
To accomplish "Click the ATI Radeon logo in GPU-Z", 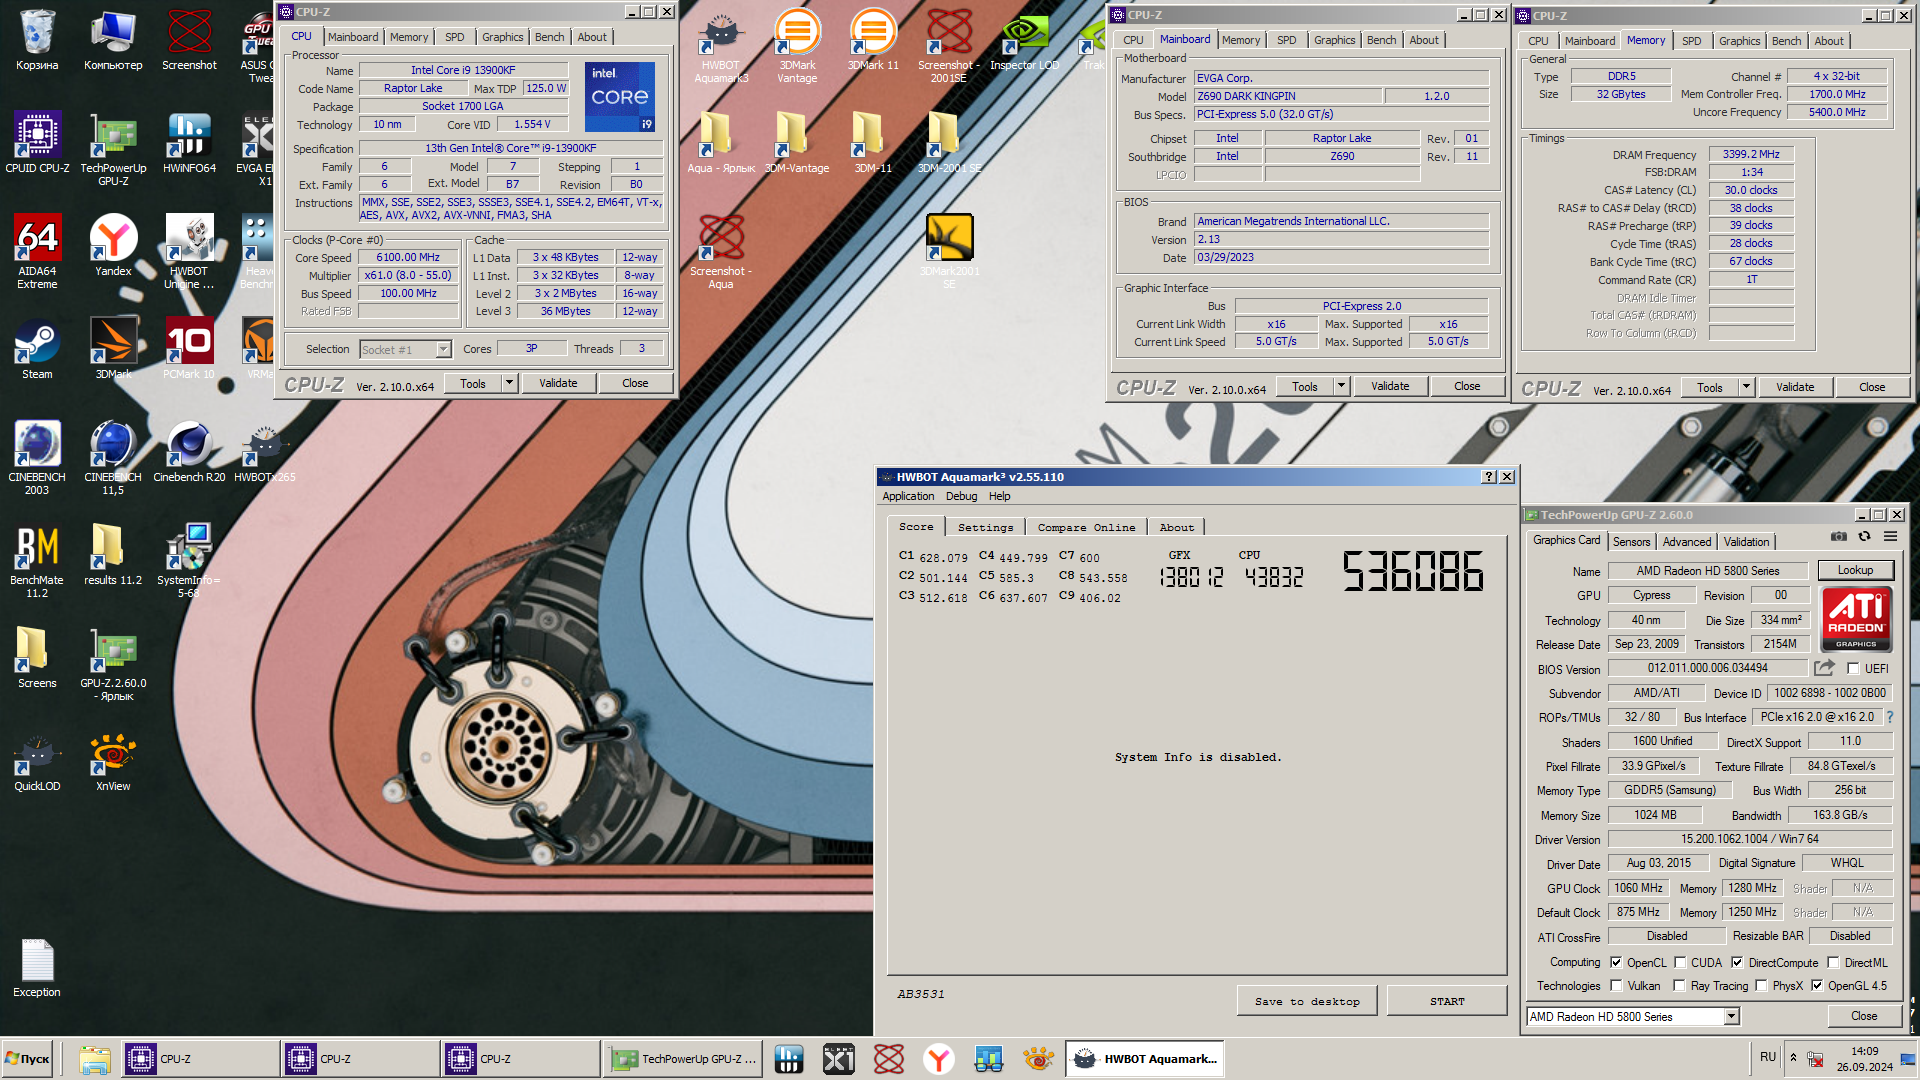I will click(x=1856, y=619).
